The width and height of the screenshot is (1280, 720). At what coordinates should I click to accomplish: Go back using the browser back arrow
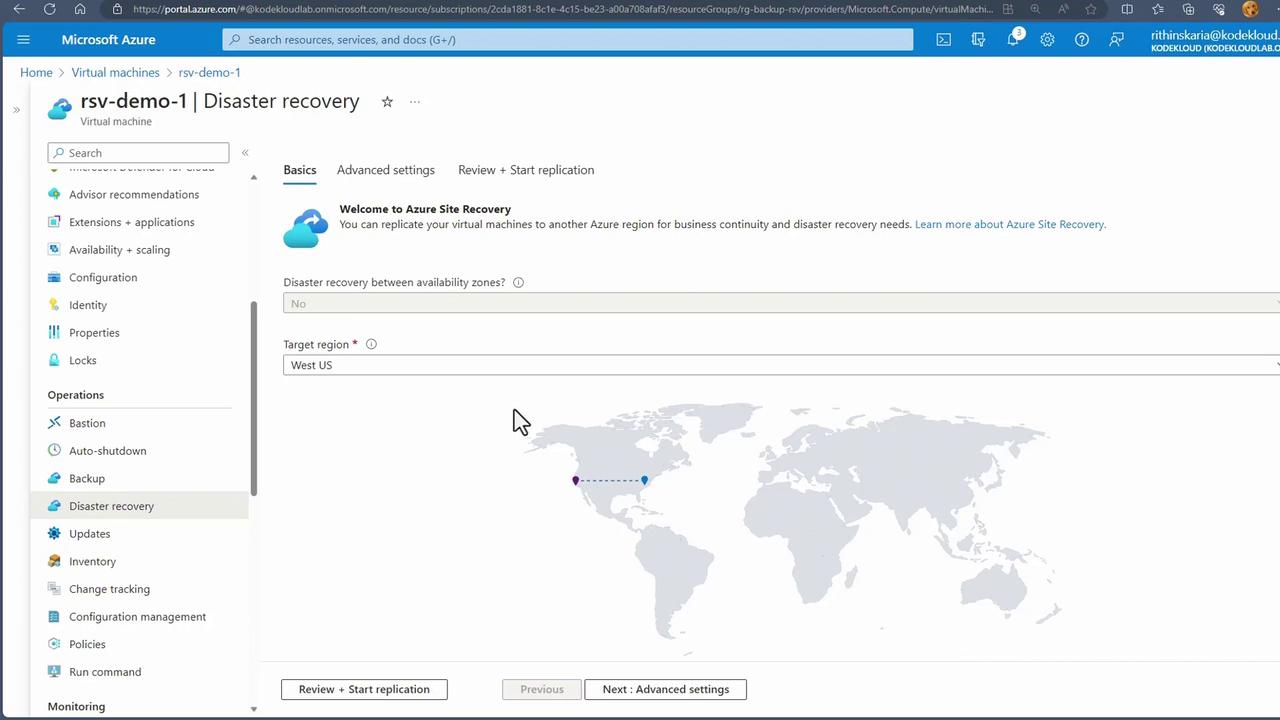pyautogui.click(x=19, y=9)
